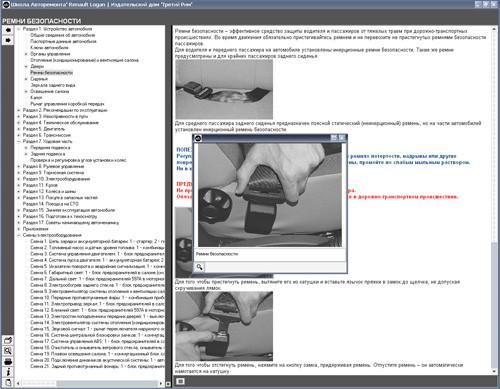Expand the Органы управления subsection
The image size is (500, 389).
point(26,54)
